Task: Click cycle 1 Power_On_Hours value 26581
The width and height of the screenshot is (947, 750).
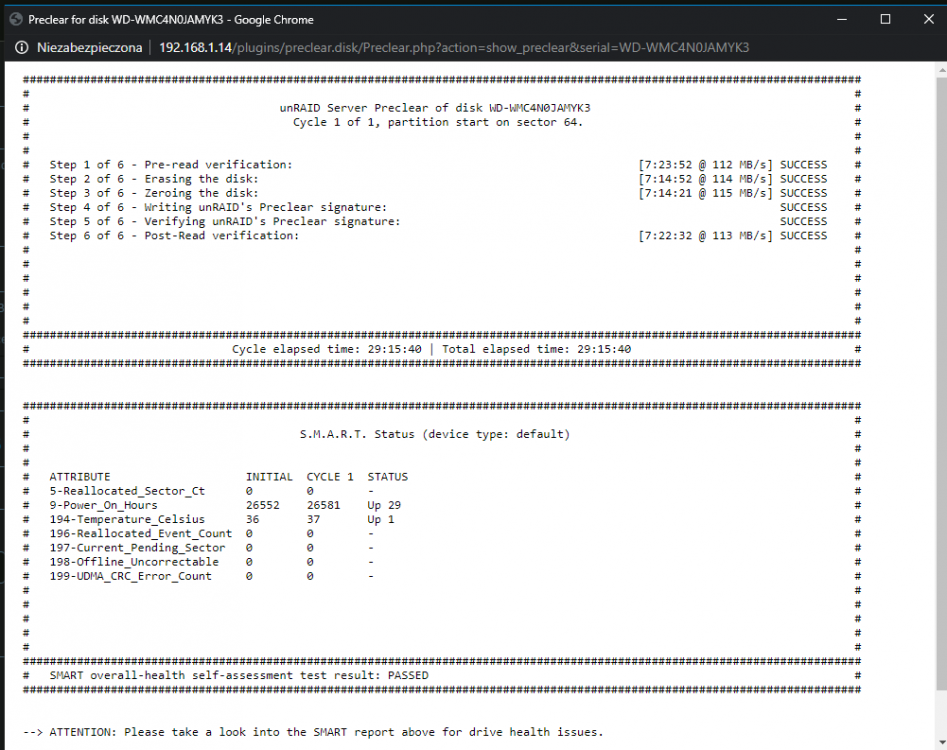Action: tap(323, 505)
